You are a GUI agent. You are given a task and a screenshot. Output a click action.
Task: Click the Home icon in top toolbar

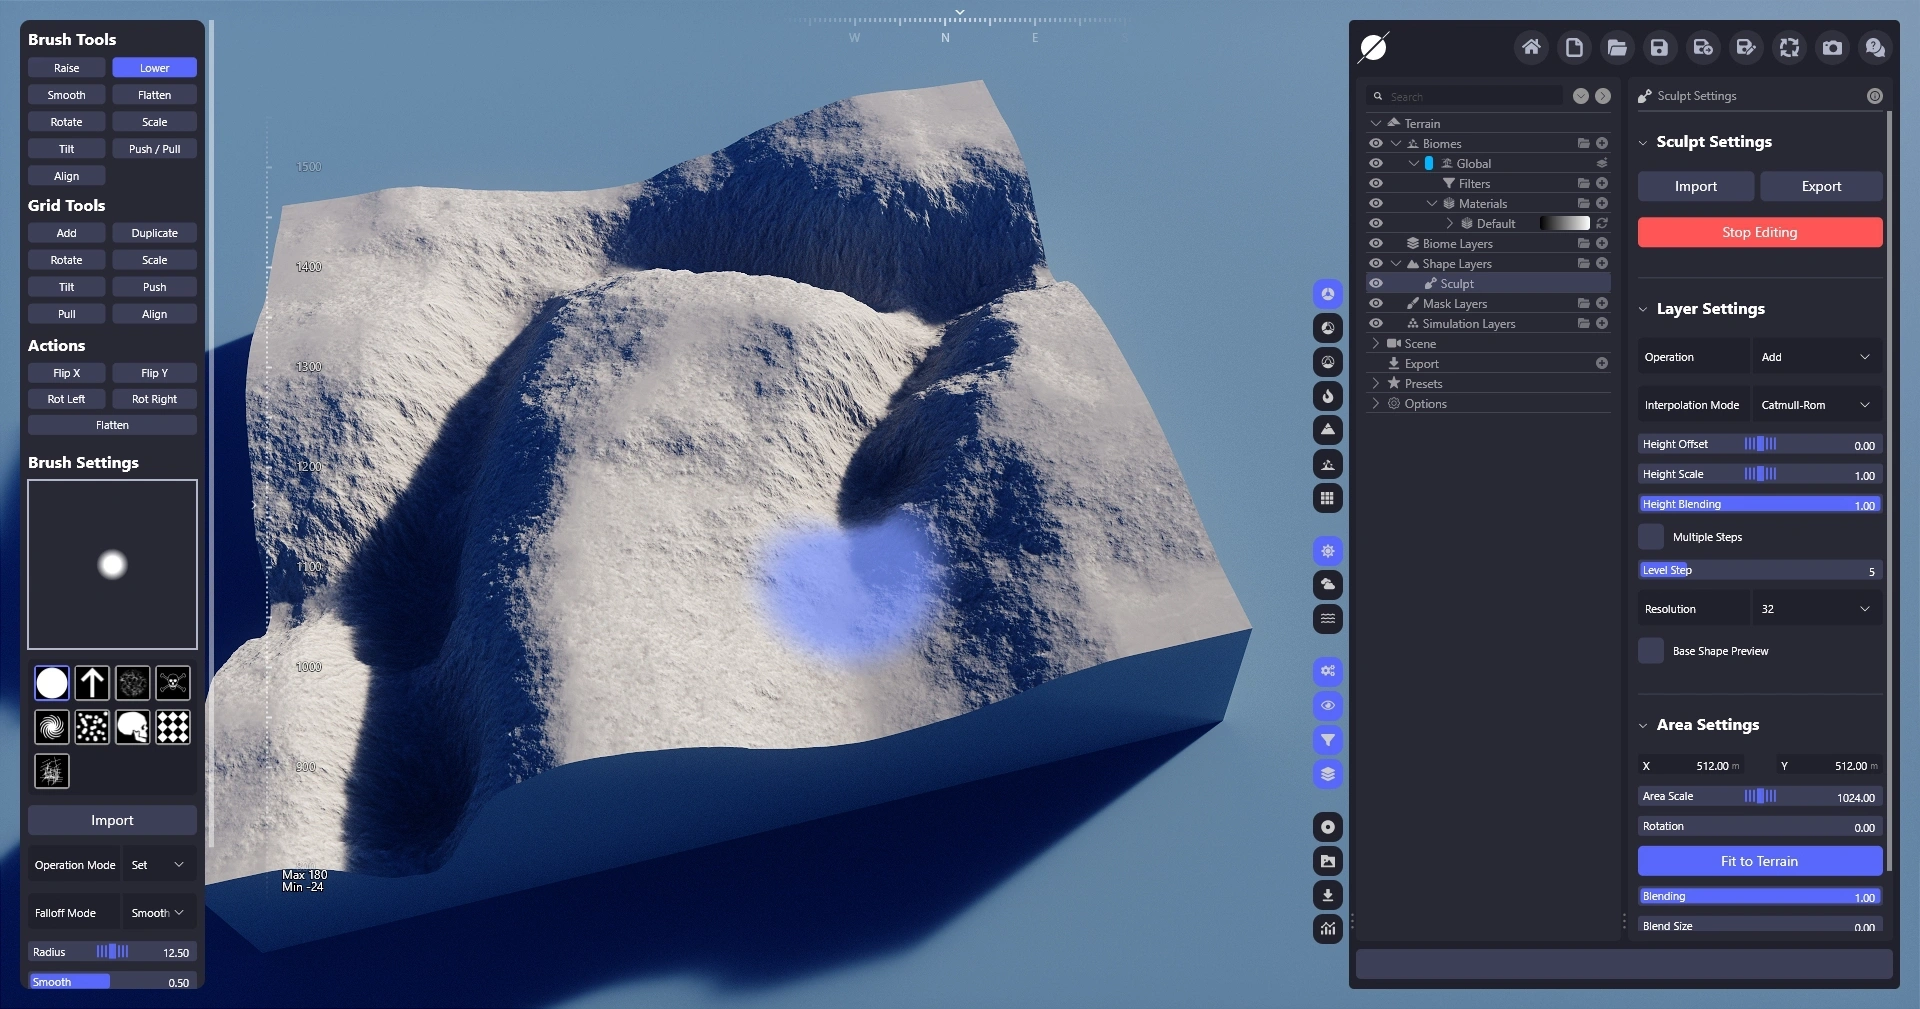click(x=1530, y=48)
